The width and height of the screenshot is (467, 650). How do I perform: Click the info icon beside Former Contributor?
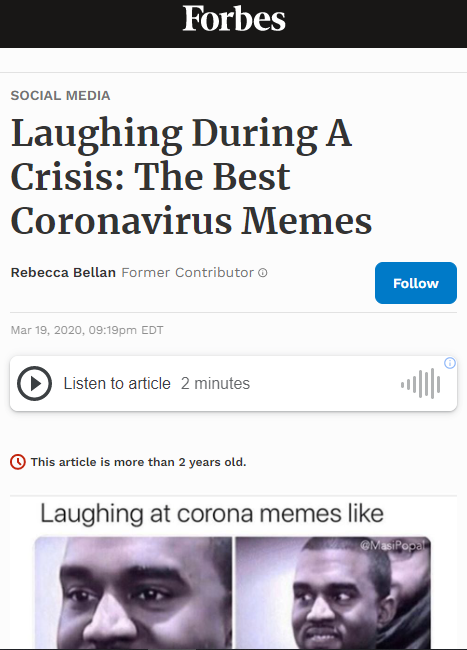[x=263, y=273]
